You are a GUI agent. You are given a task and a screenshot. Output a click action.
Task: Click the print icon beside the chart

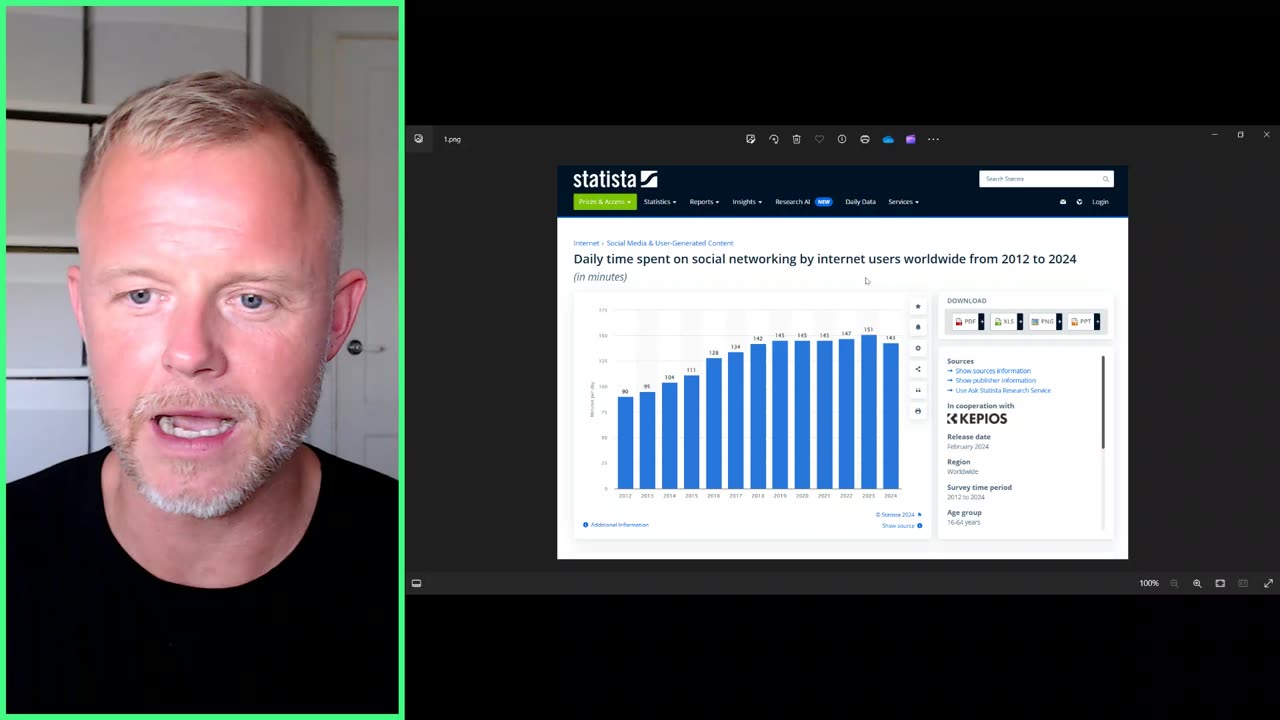click(918, 411)
